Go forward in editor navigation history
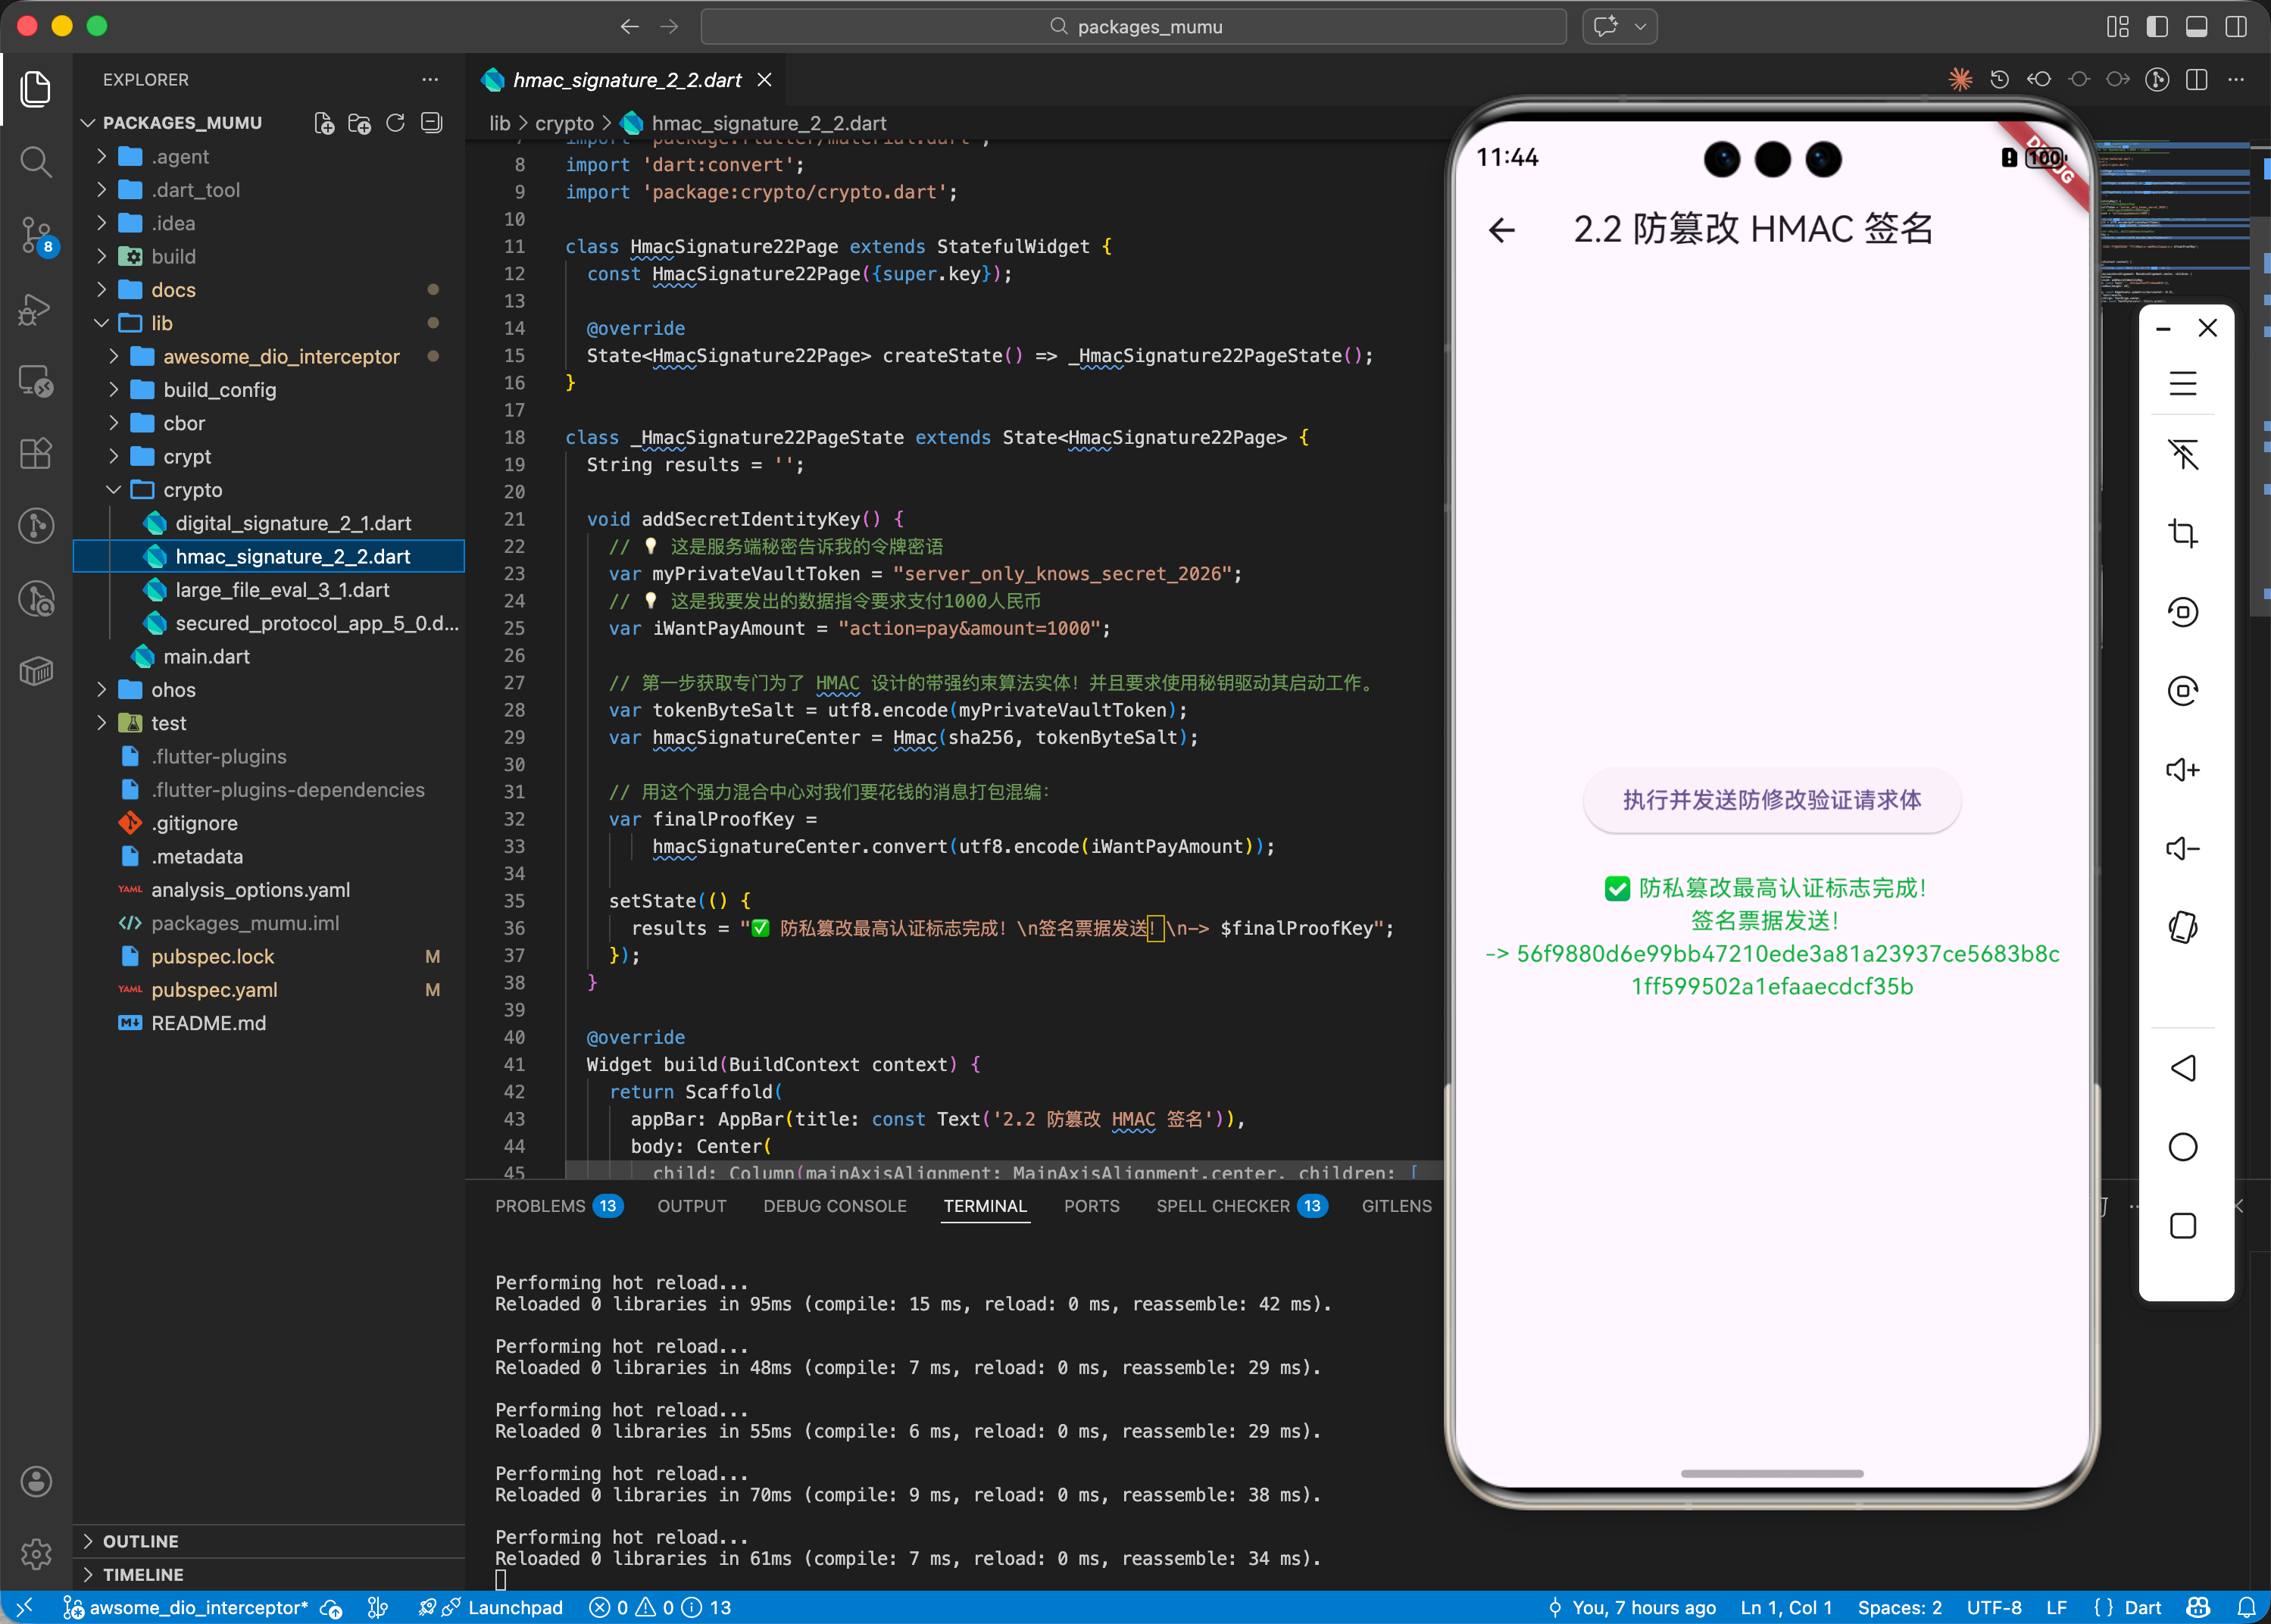Viewport: 2271px width, 1624px height. coord(669,26)
